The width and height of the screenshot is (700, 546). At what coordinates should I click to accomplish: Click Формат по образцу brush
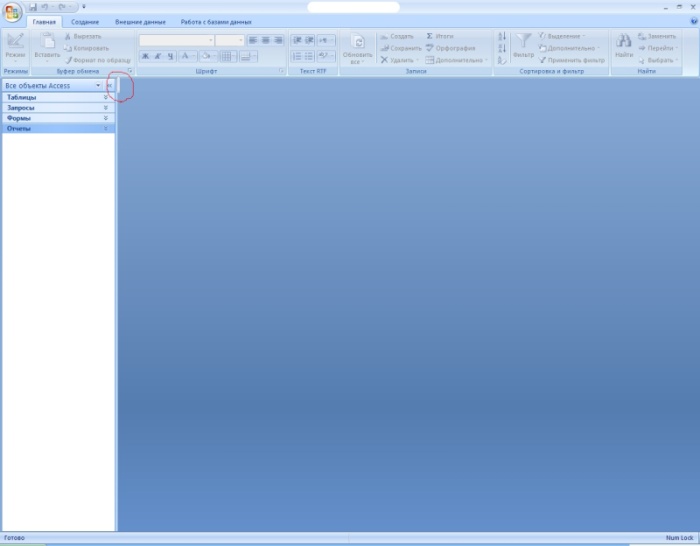[x=98, y=60]
